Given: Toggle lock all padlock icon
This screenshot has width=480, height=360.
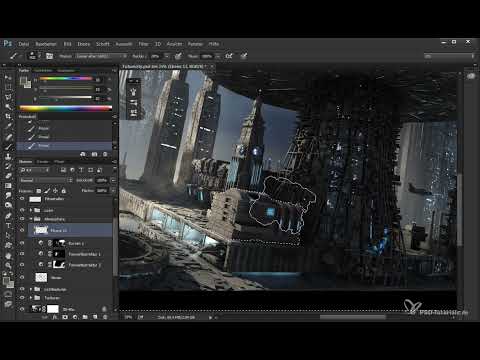Looking at the screenshot, I should [x=64, y=191].
